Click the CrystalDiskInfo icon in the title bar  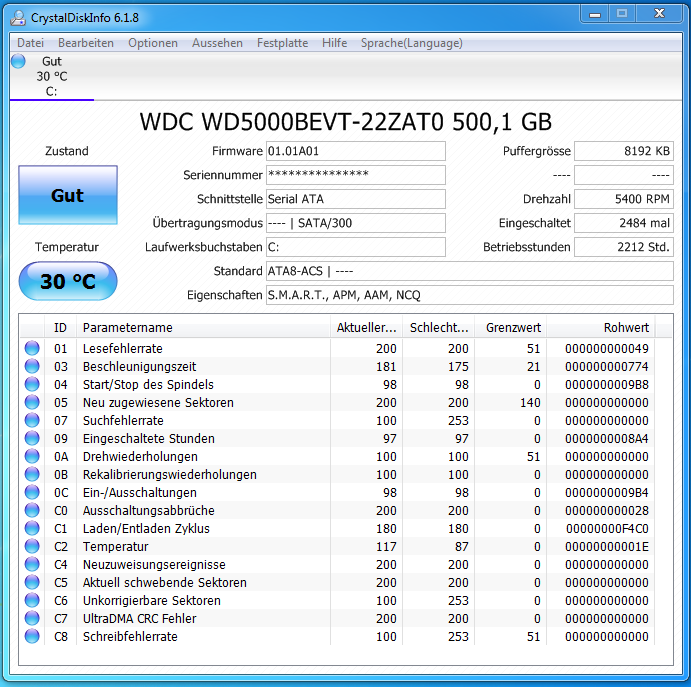click(18, 18)
